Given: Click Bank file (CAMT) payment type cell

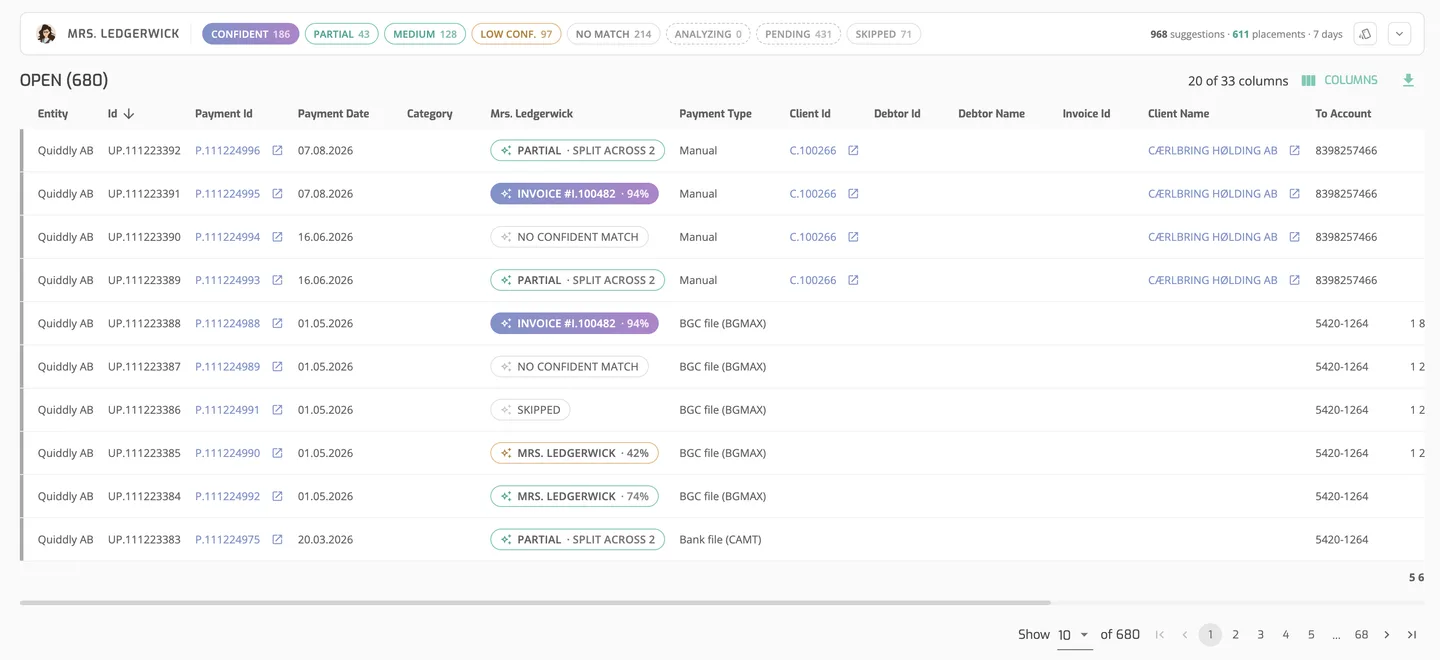Looking at the screenshot, I should (x=720, y=539).
